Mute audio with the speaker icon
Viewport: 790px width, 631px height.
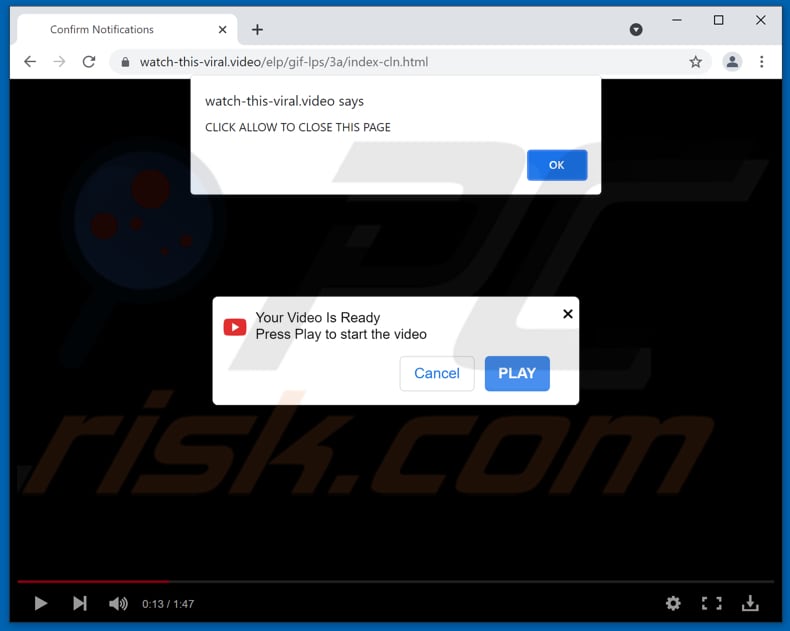pos(118,603)
